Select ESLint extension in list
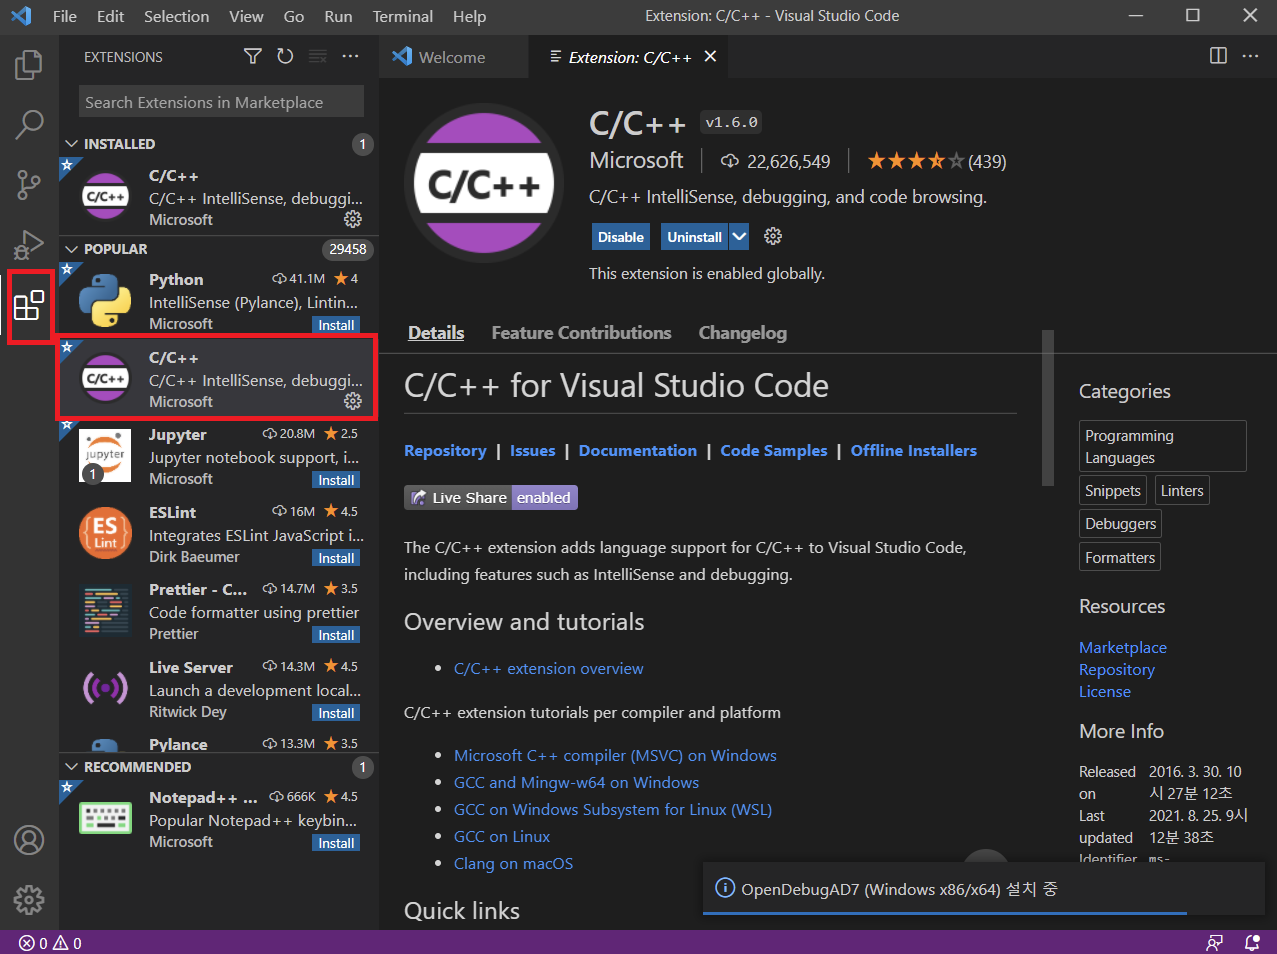The height and width of the screenshot is (954, 1277). click(218, 534)
